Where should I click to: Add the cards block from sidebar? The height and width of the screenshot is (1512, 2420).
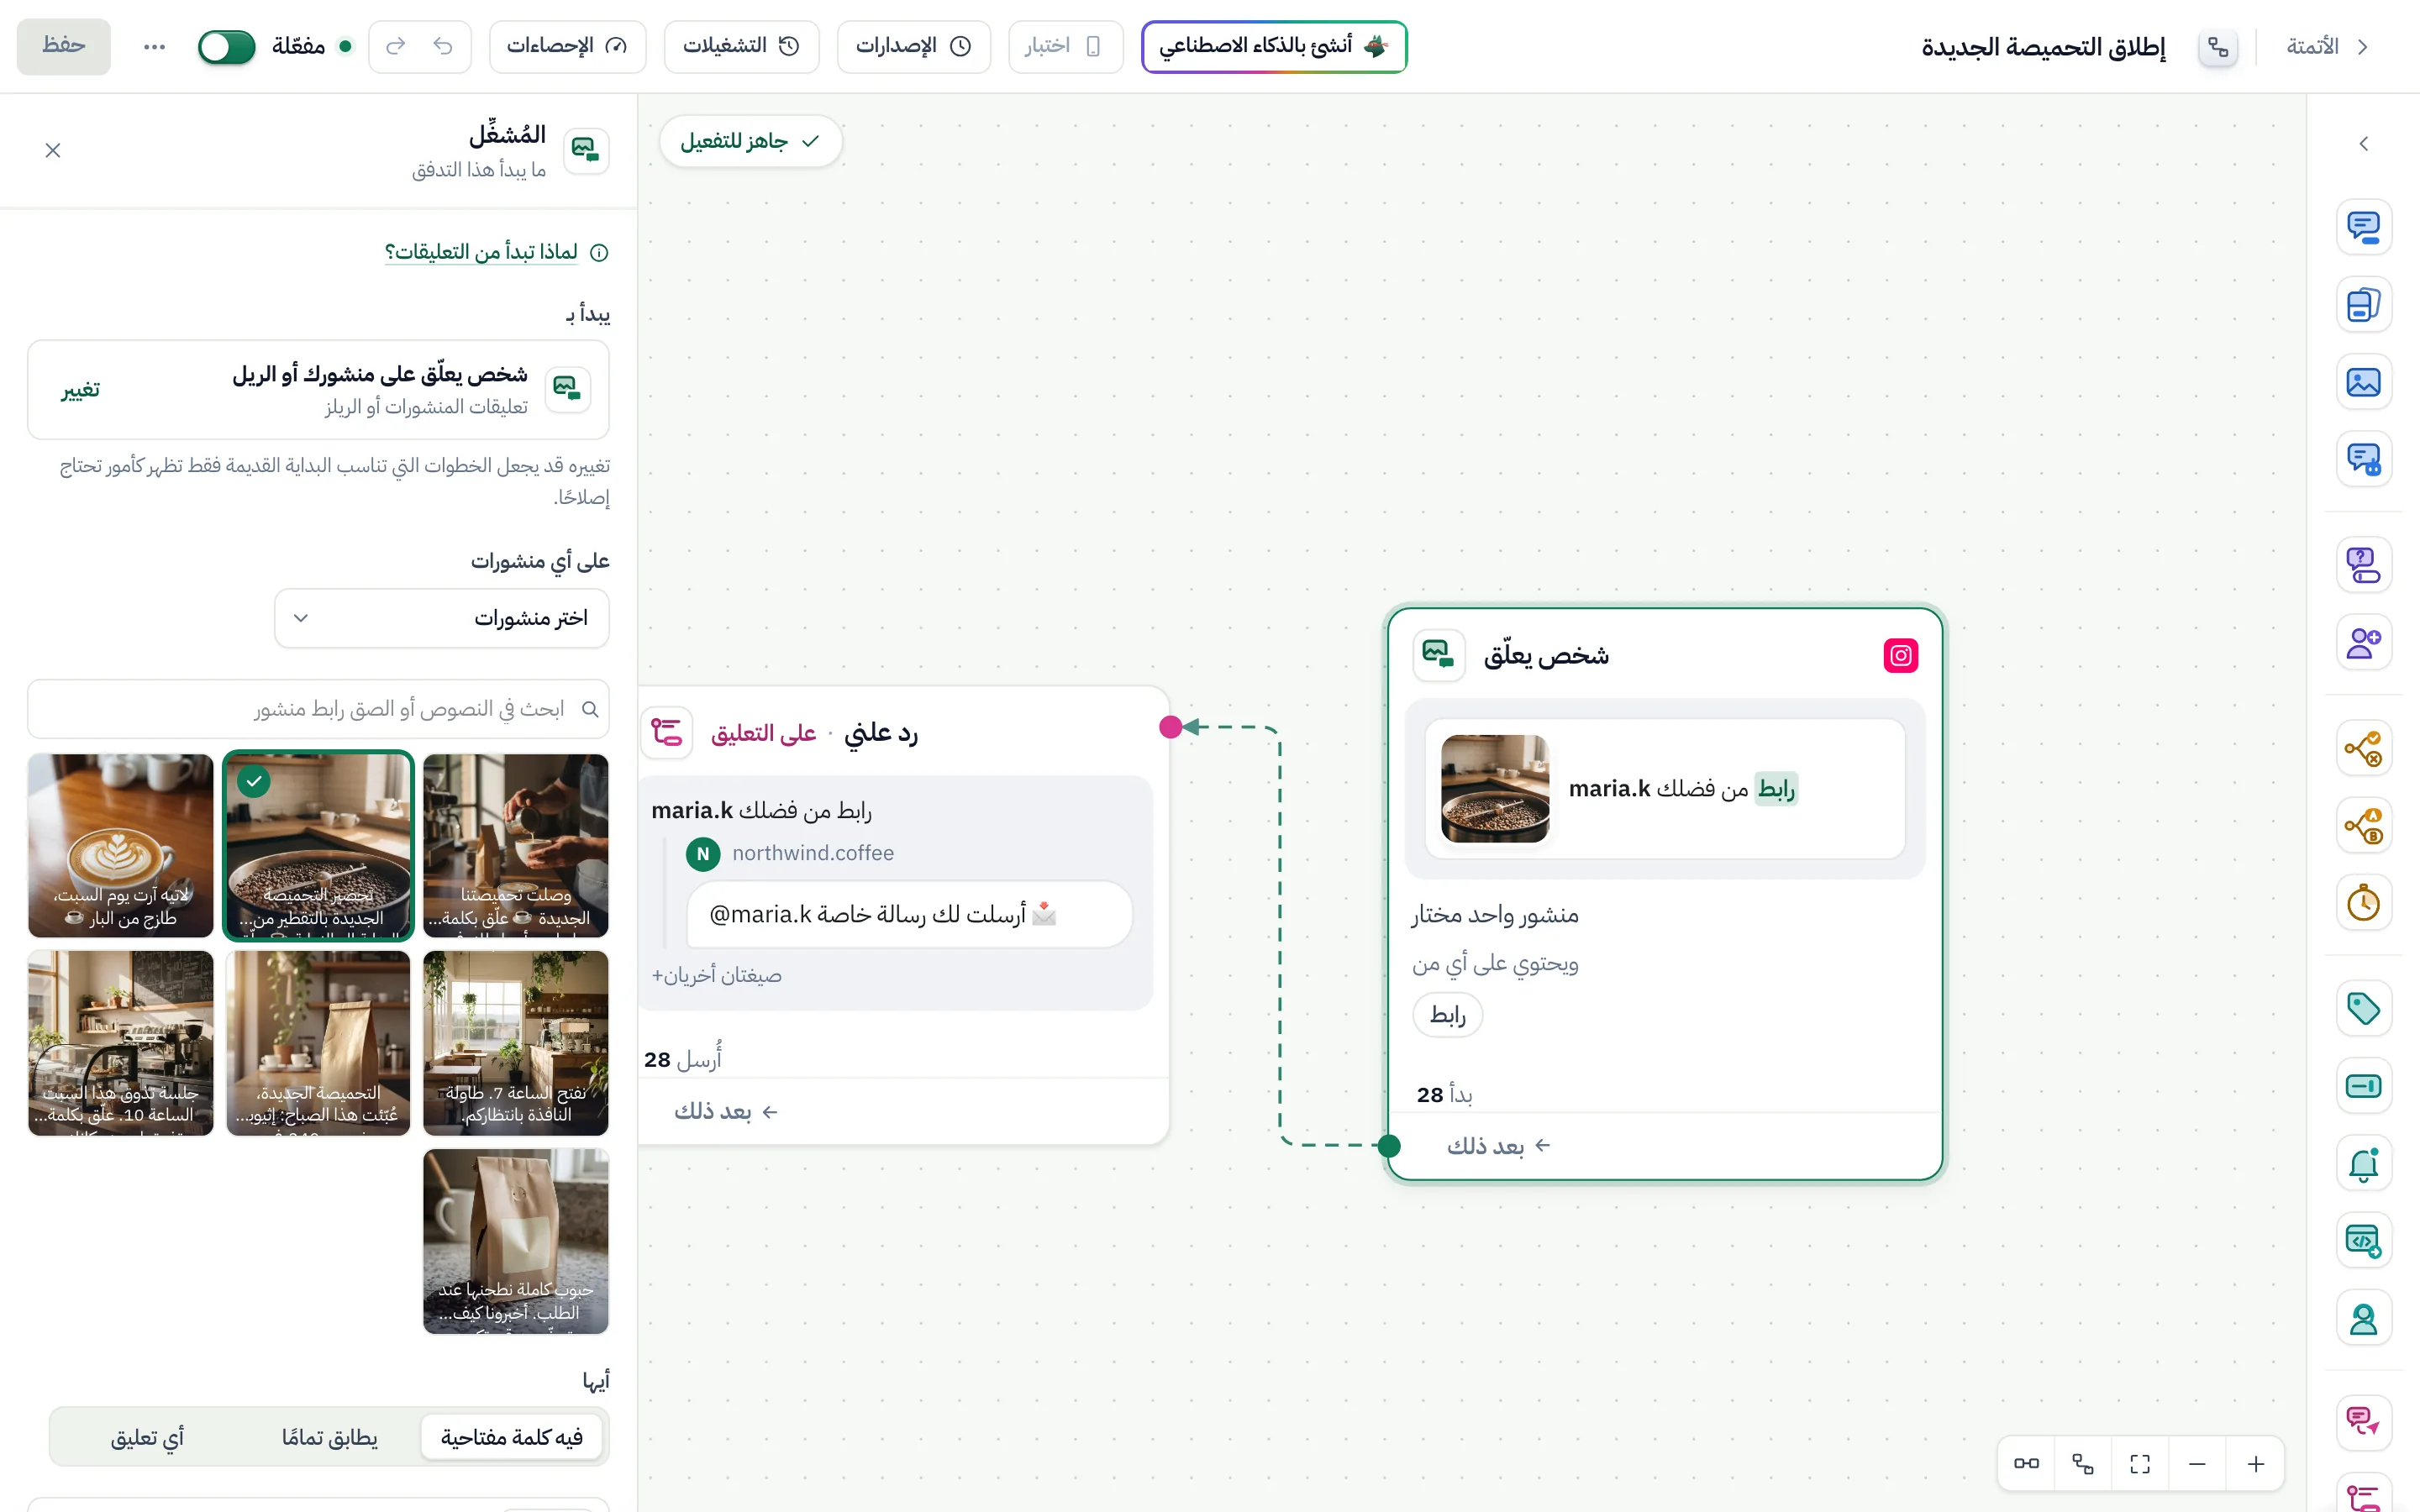tap(2363, 304)
